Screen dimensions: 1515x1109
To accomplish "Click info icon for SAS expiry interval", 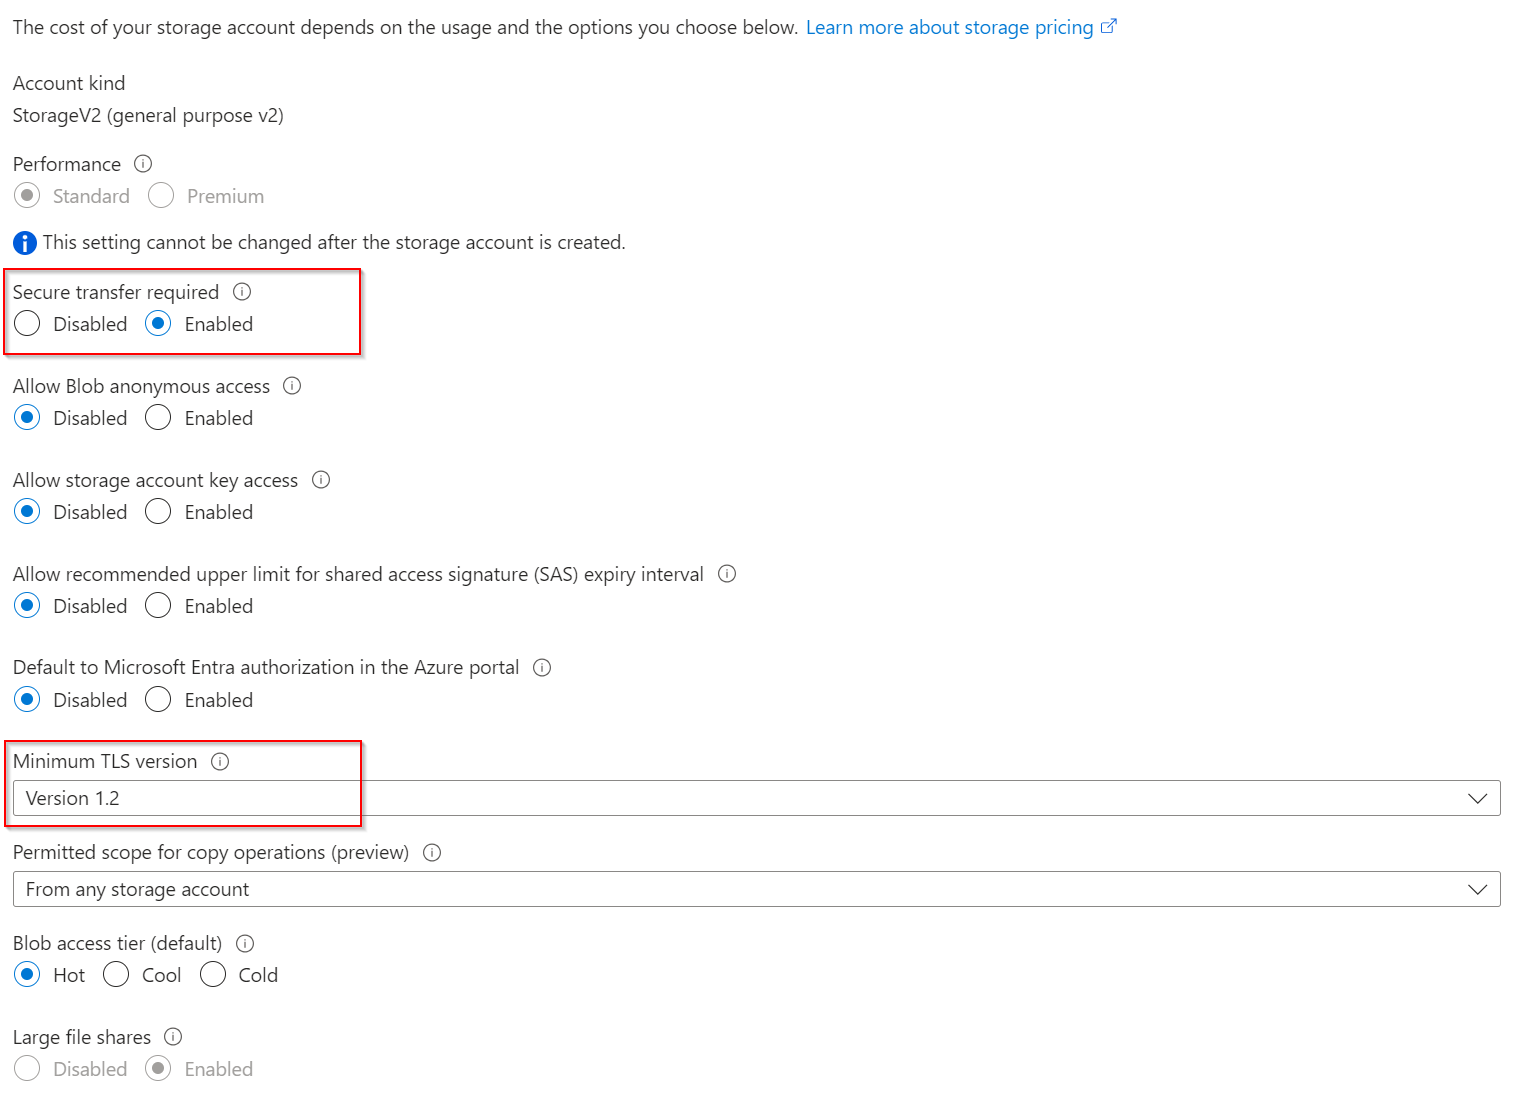I will click(x=727, y=574).
